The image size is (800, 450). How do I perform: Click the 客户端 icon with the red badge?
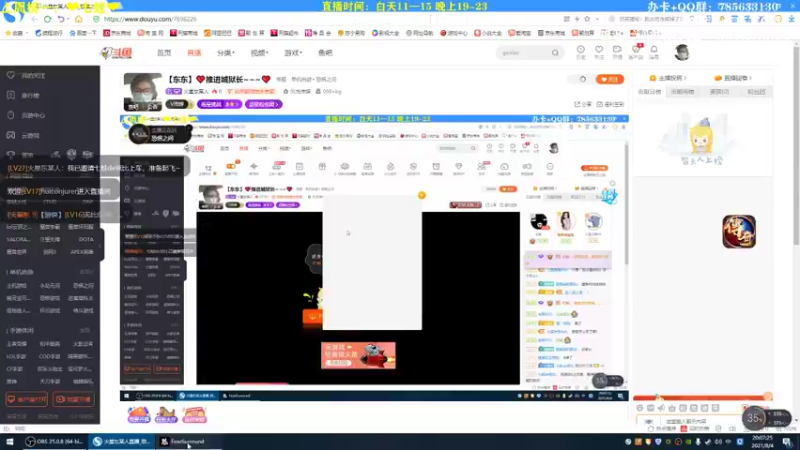636,52
